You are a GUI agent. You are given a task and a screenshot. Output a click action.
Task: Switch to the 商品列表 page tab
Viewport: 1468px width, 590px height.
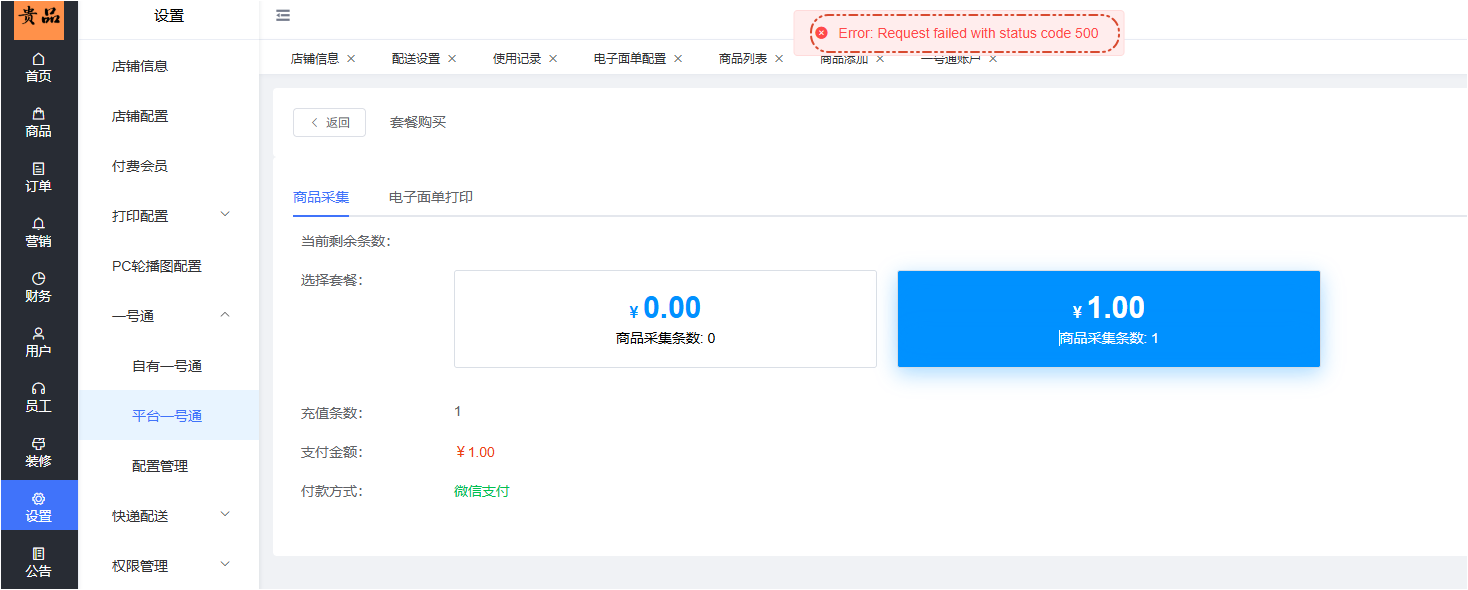(743, 59)
